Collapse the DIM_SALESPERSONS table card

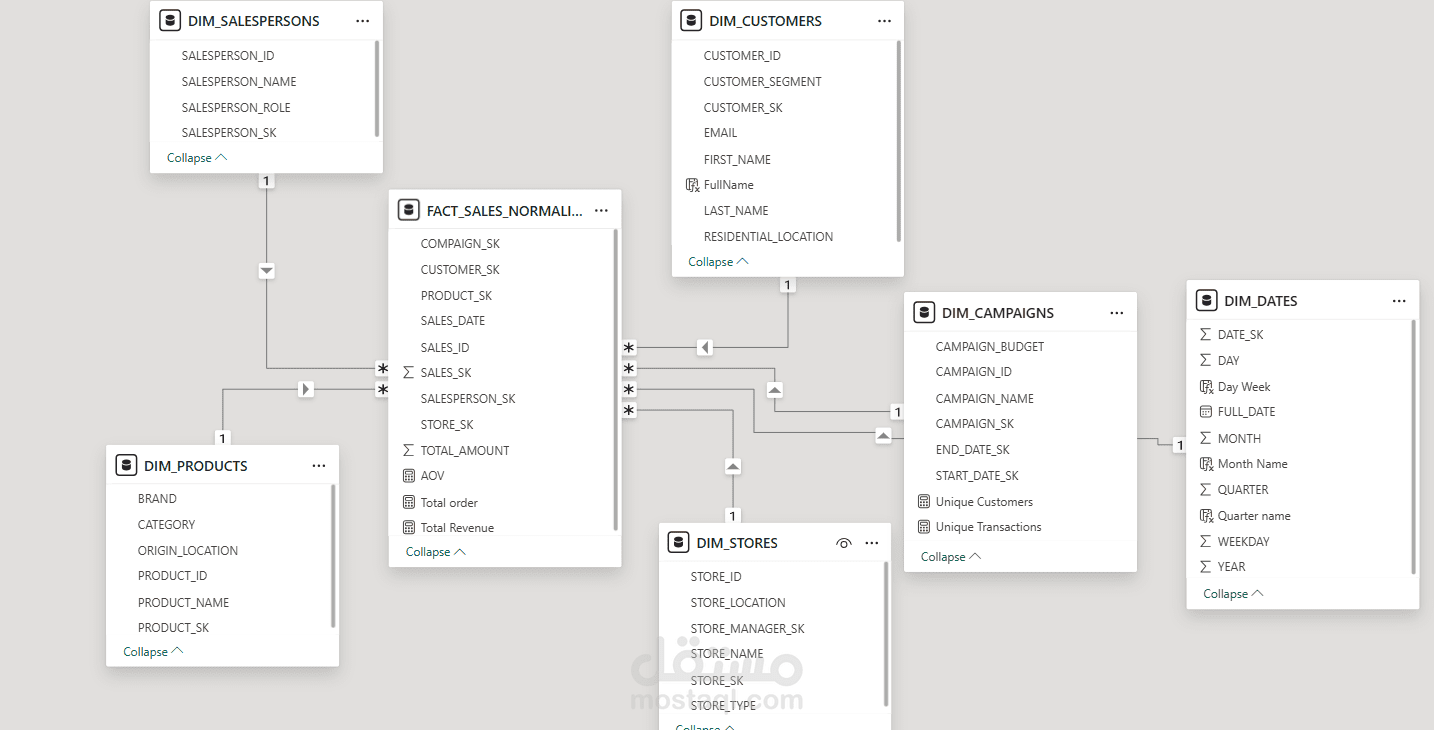[197, 158]
